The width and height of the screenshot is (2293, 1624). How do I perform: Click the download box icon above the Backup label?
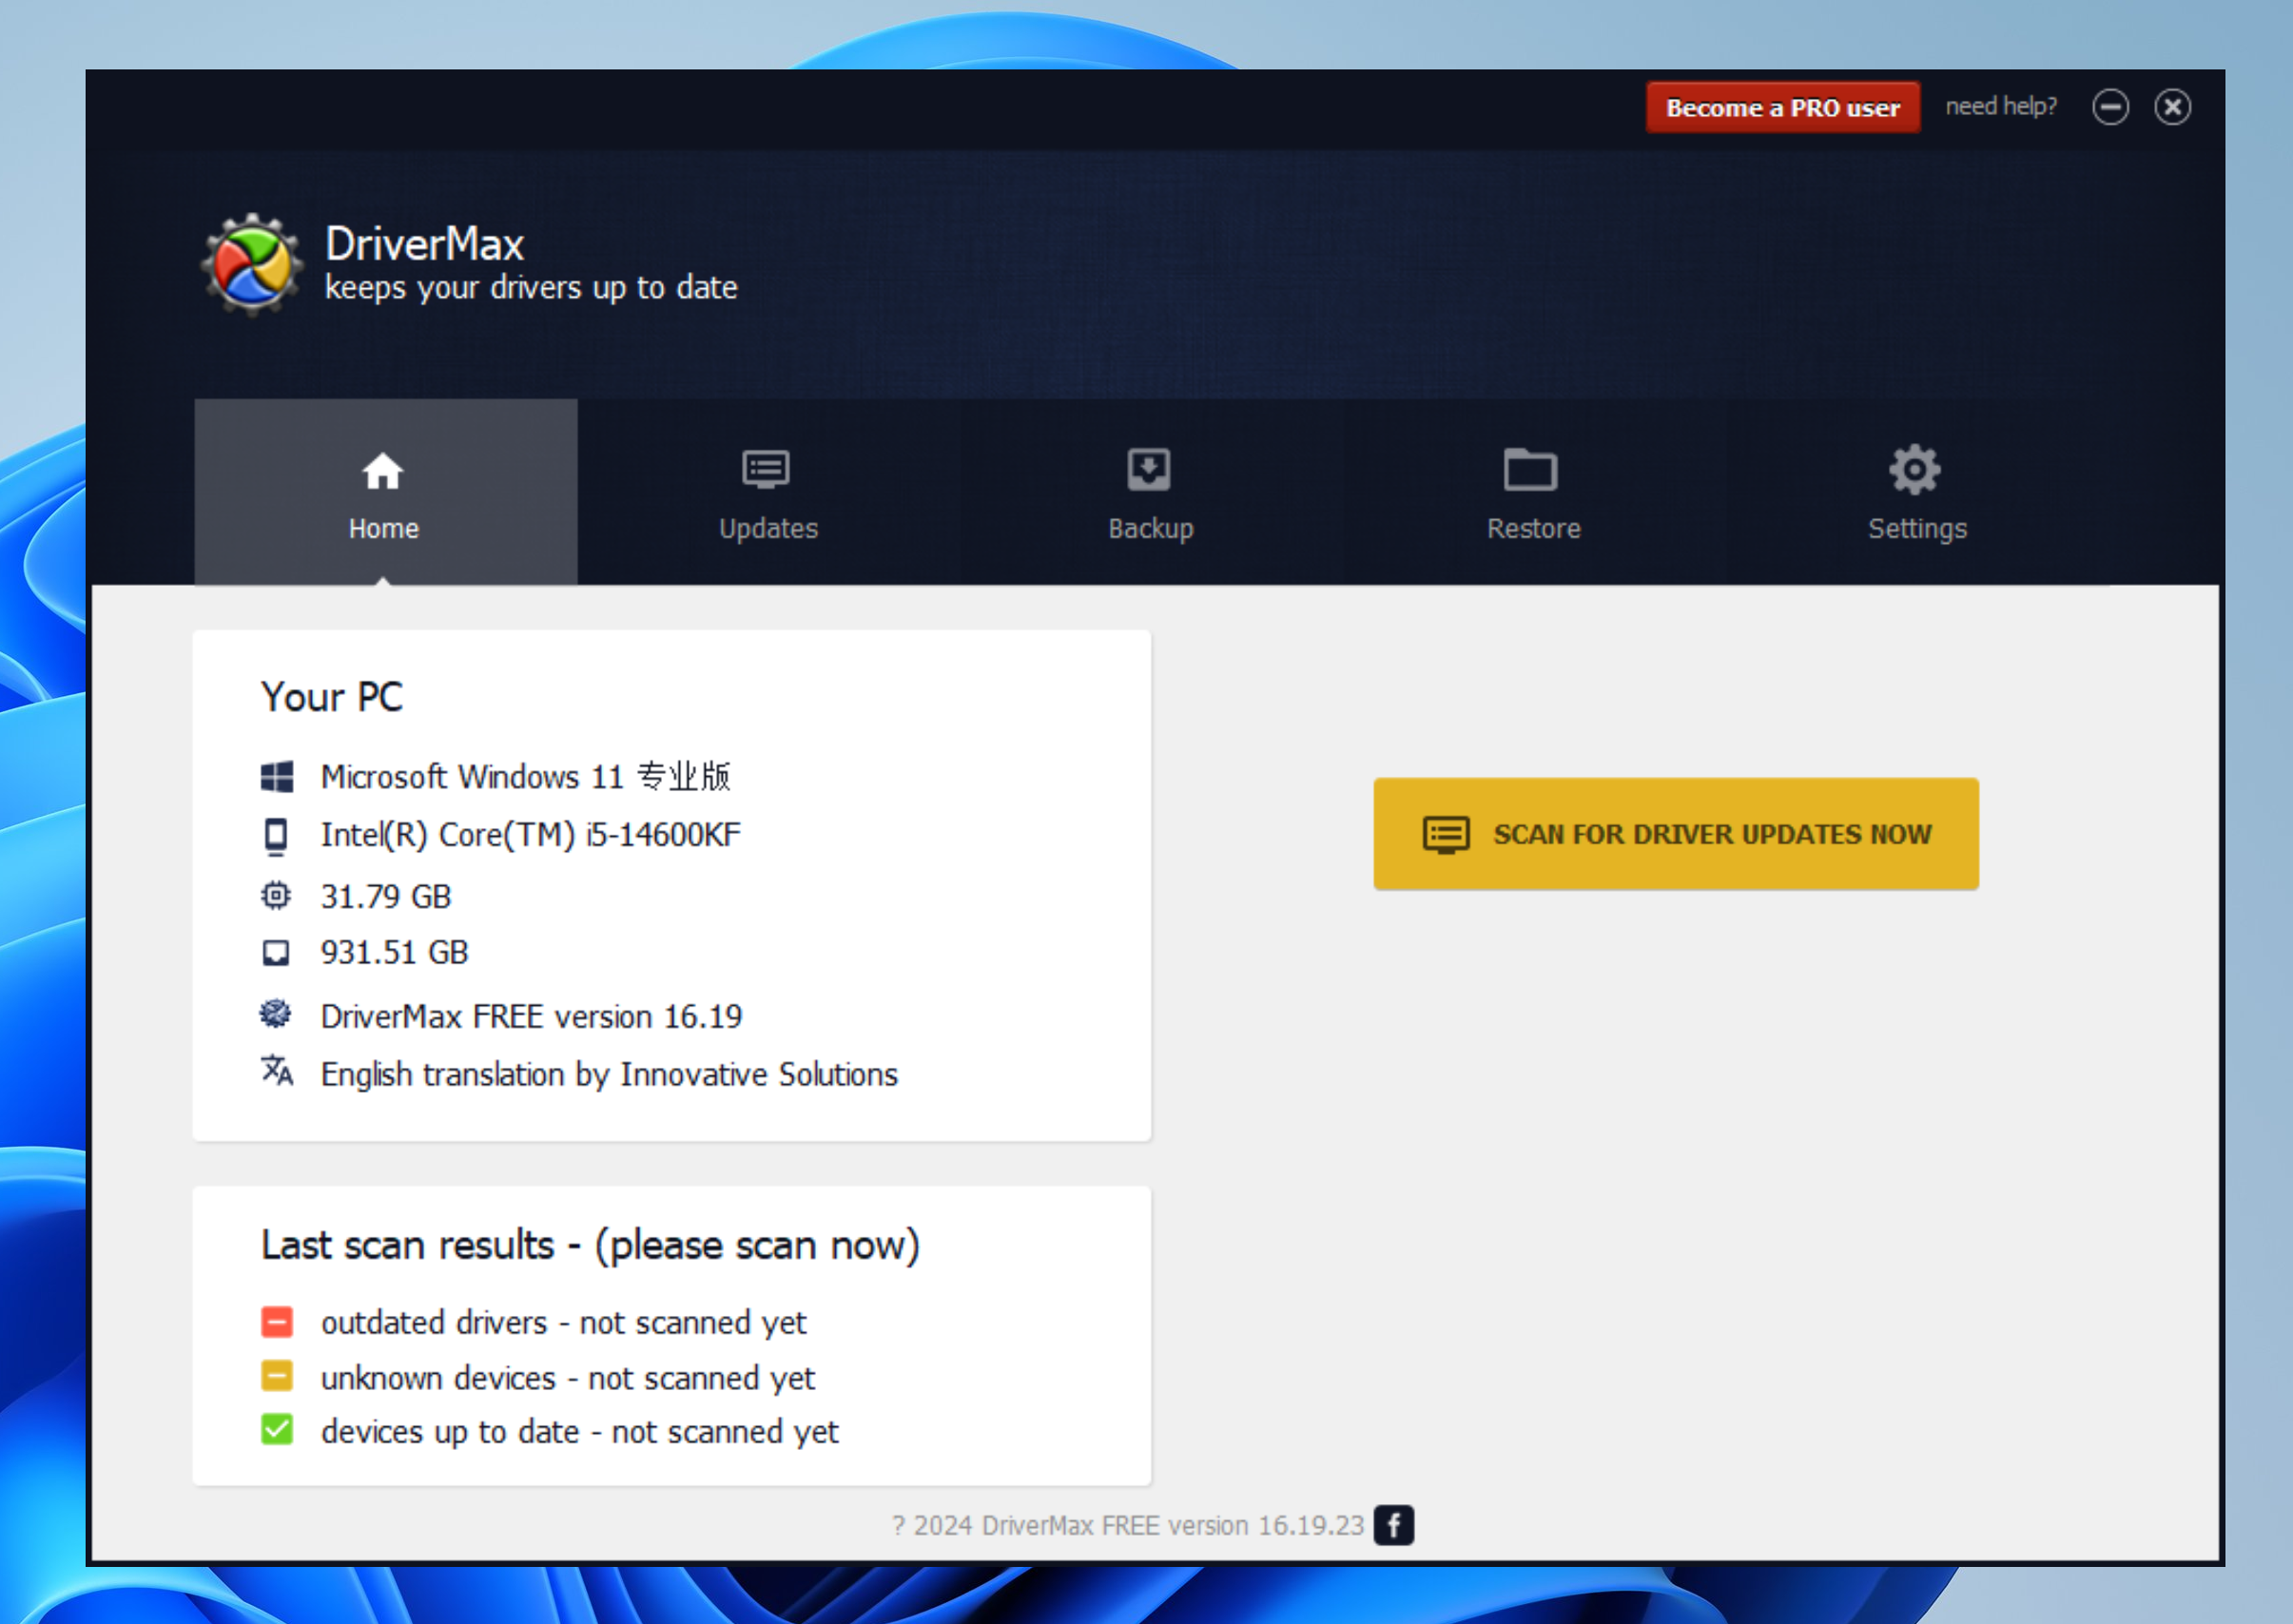[x=1149, y=469]
